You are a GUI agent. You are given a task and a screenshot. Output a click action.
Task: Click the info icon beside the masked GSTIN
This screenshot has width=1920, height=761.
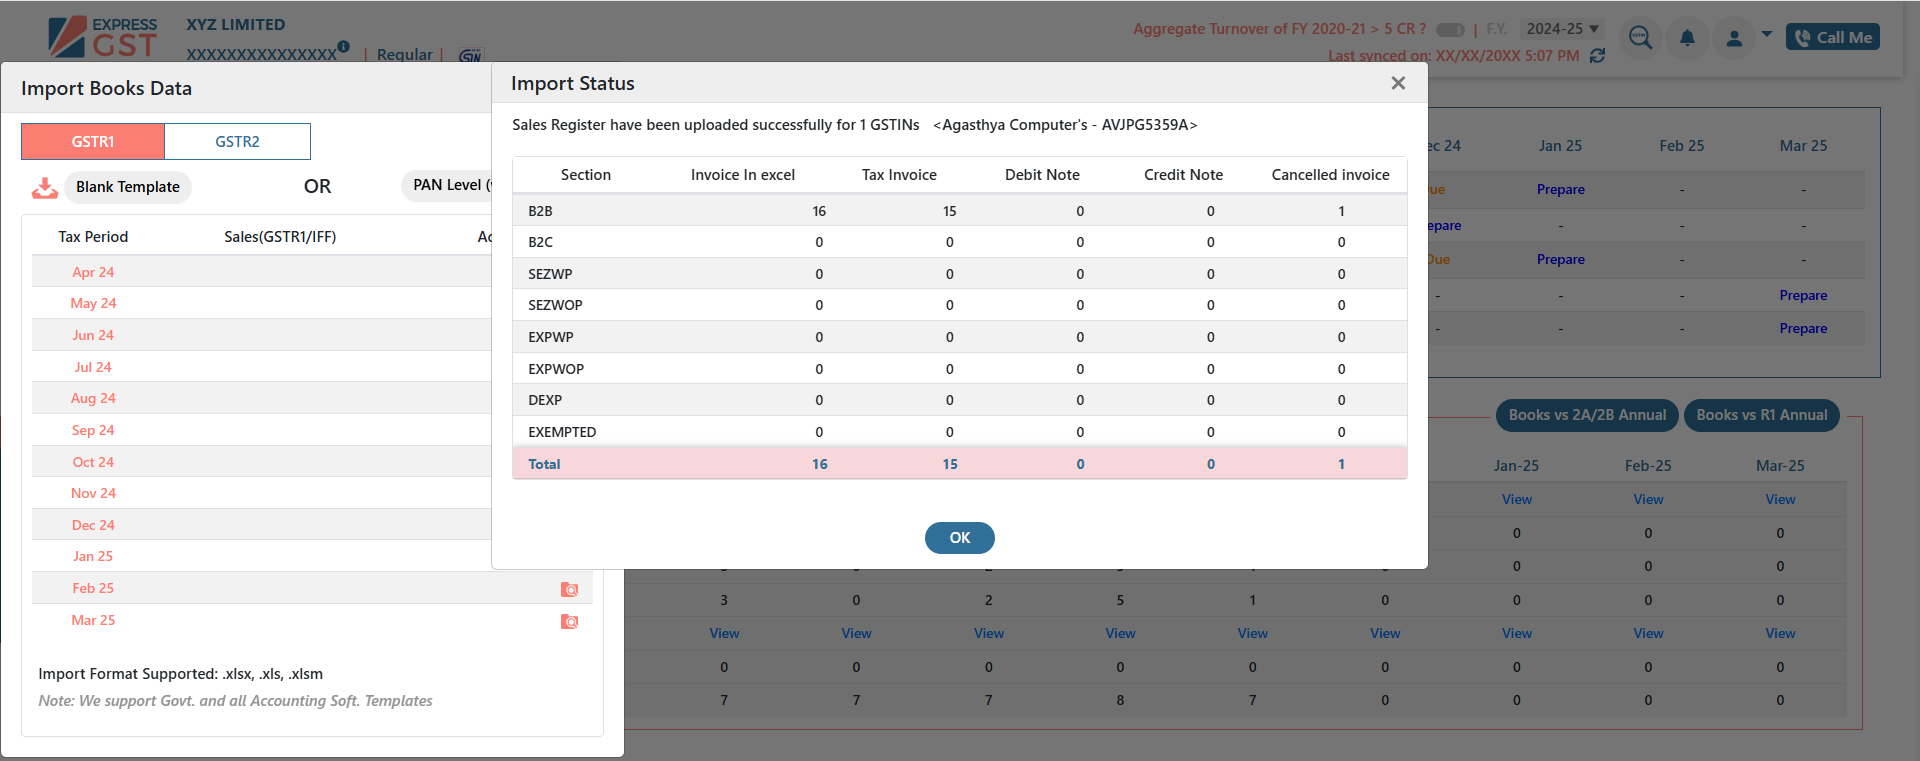coord(344,46)
